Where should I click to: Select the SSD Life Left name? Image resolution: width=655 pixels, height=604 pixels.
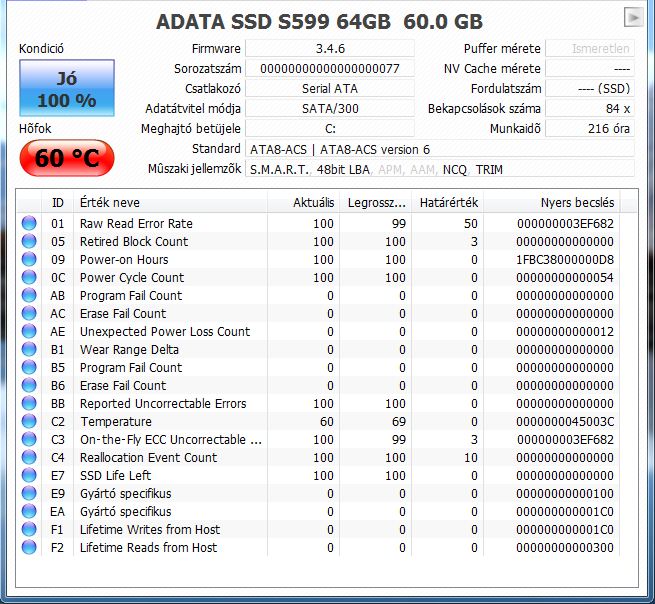pyautogui.click(x=115, y=475)
